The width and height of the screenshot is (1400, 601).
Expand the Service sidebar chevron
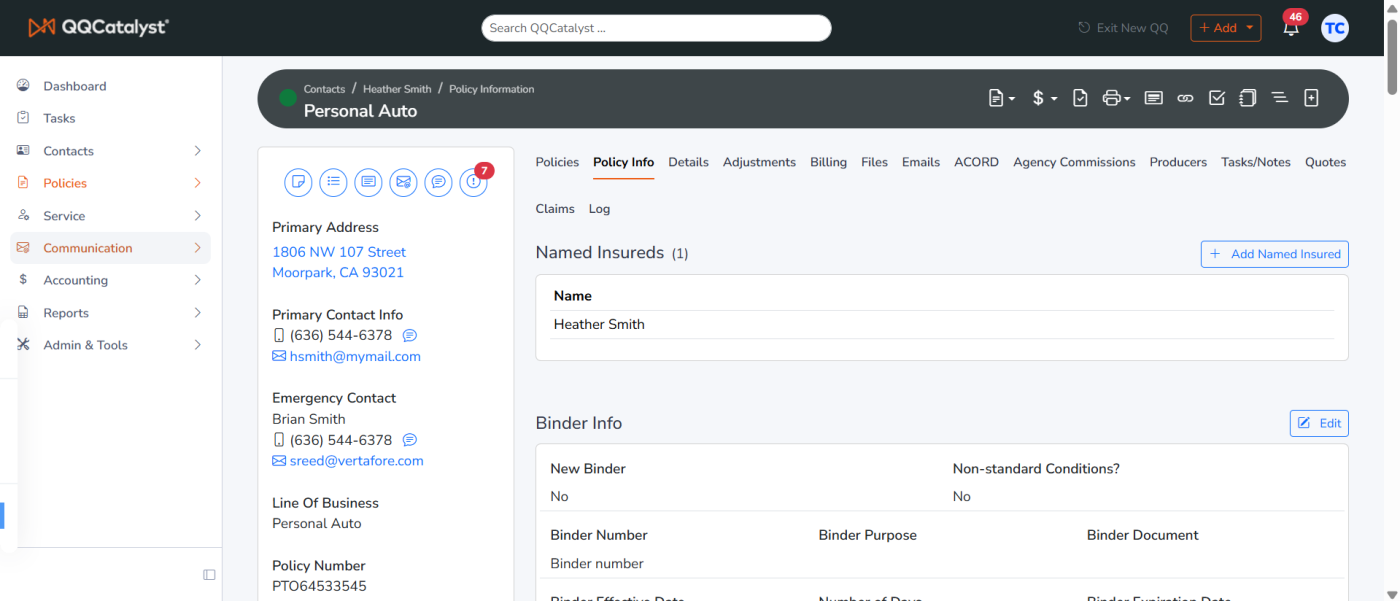[x=197, y=216]
